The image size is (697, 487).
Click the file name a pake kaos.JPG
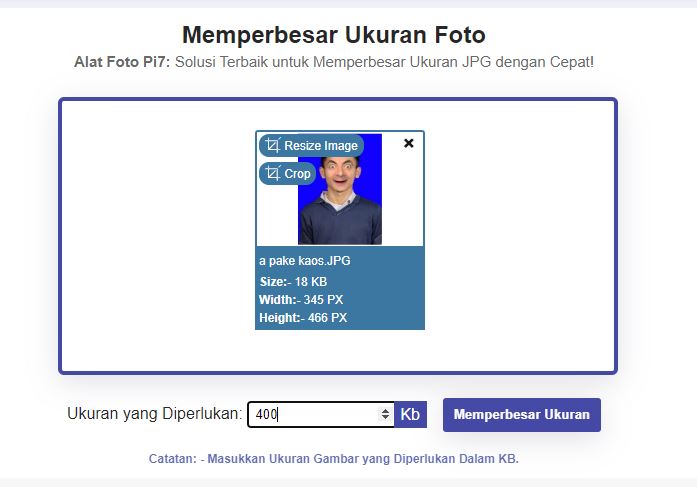point(304,261)
